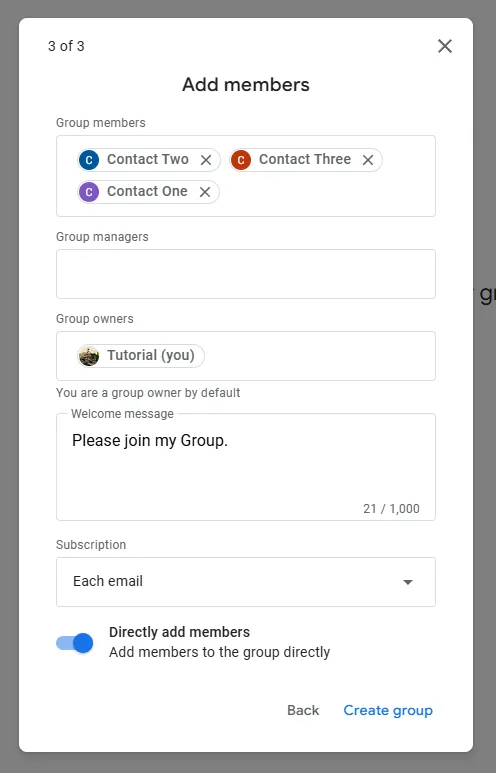Click the 'Please join my Group.' text
This screenshot has height=773, width=496.
pyautogui.click(x=150, y=440)
